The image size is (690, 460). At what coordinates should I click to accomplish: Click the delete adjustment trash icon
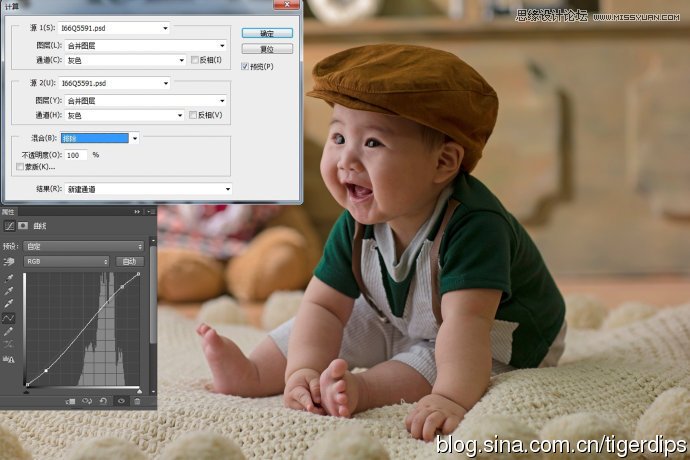tap(138, 401)
